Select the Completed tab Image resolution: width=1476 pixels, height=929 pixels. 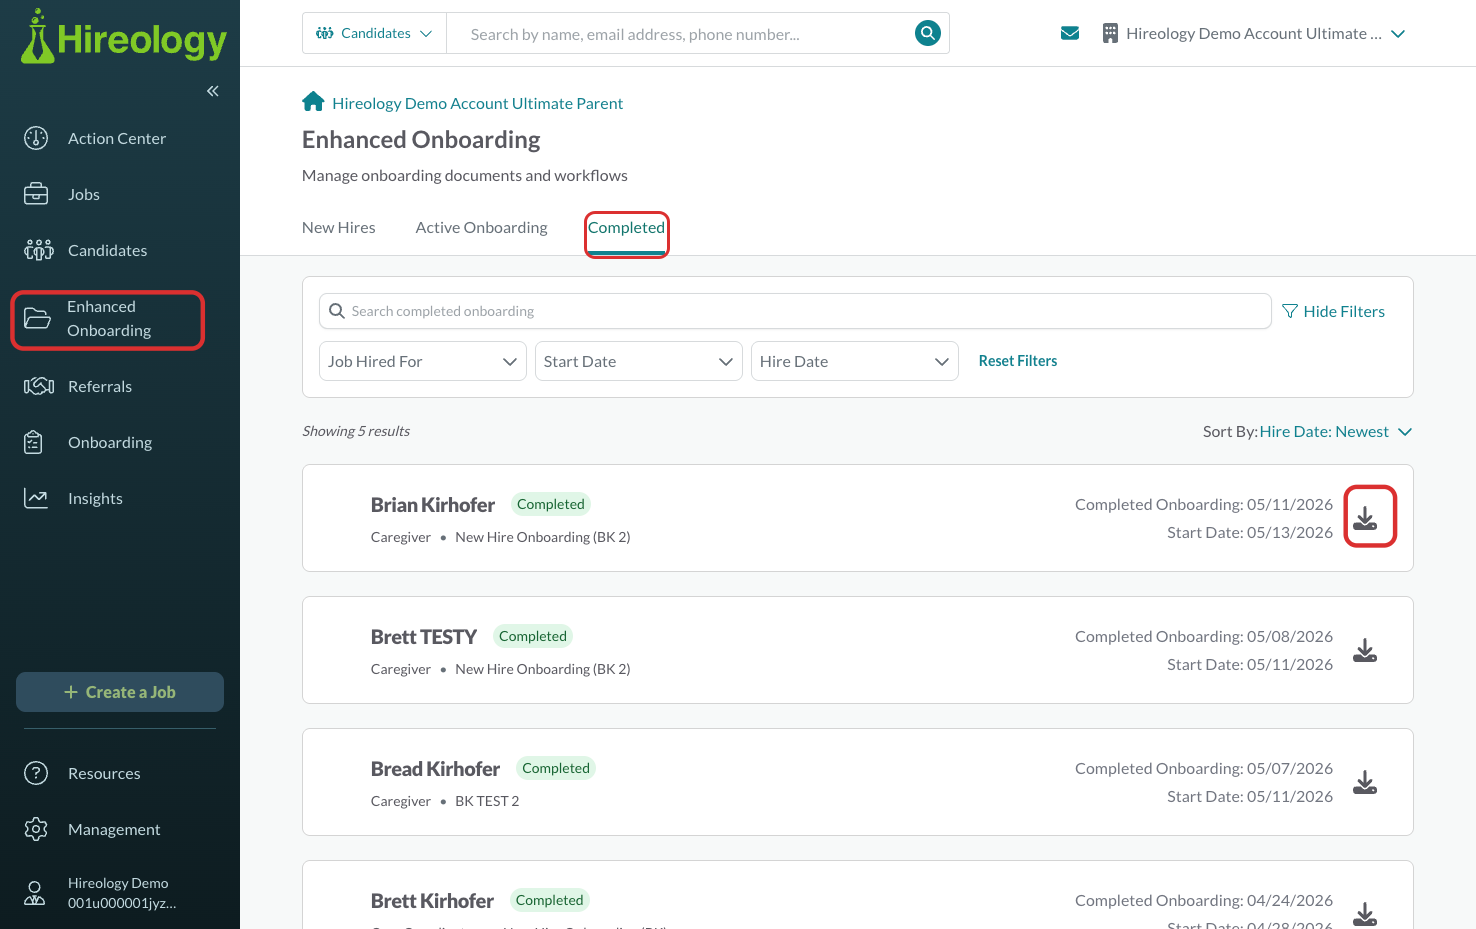[626, 227]
